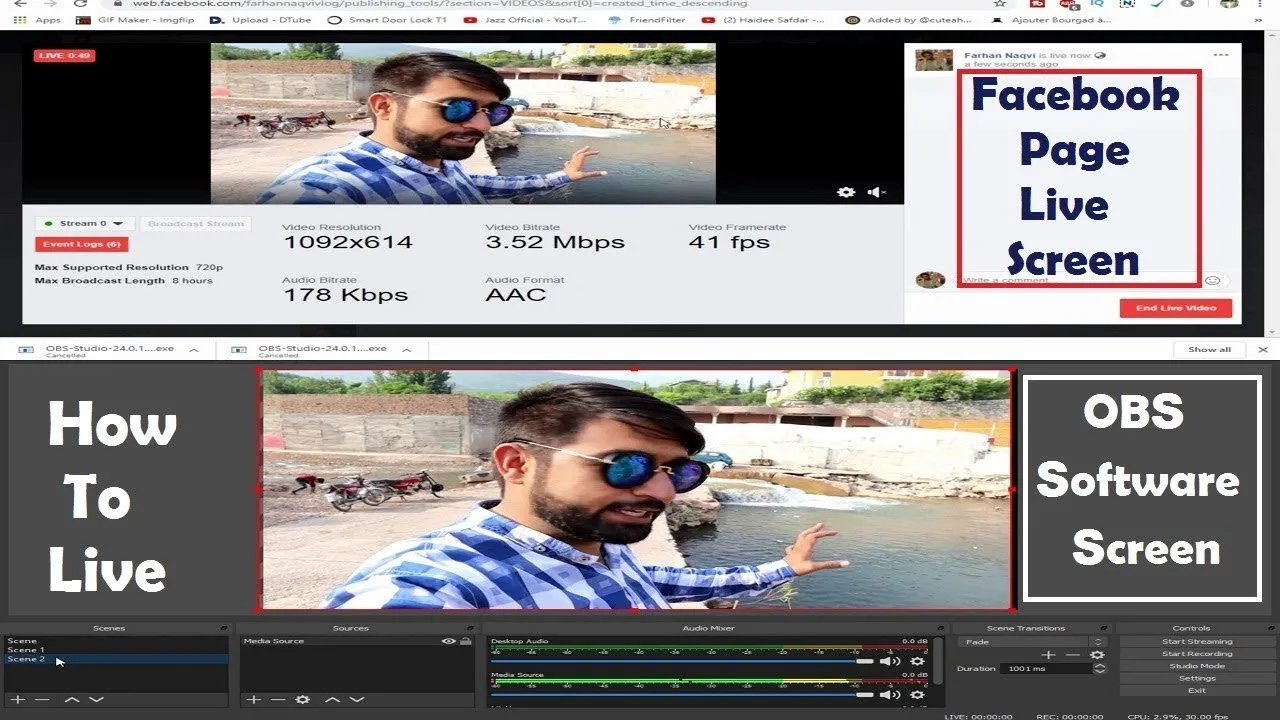Click the Duration 1001 ms field
Image resolution: width=1280 pixels, height=720 pixels.
[x=1047, y=668]
